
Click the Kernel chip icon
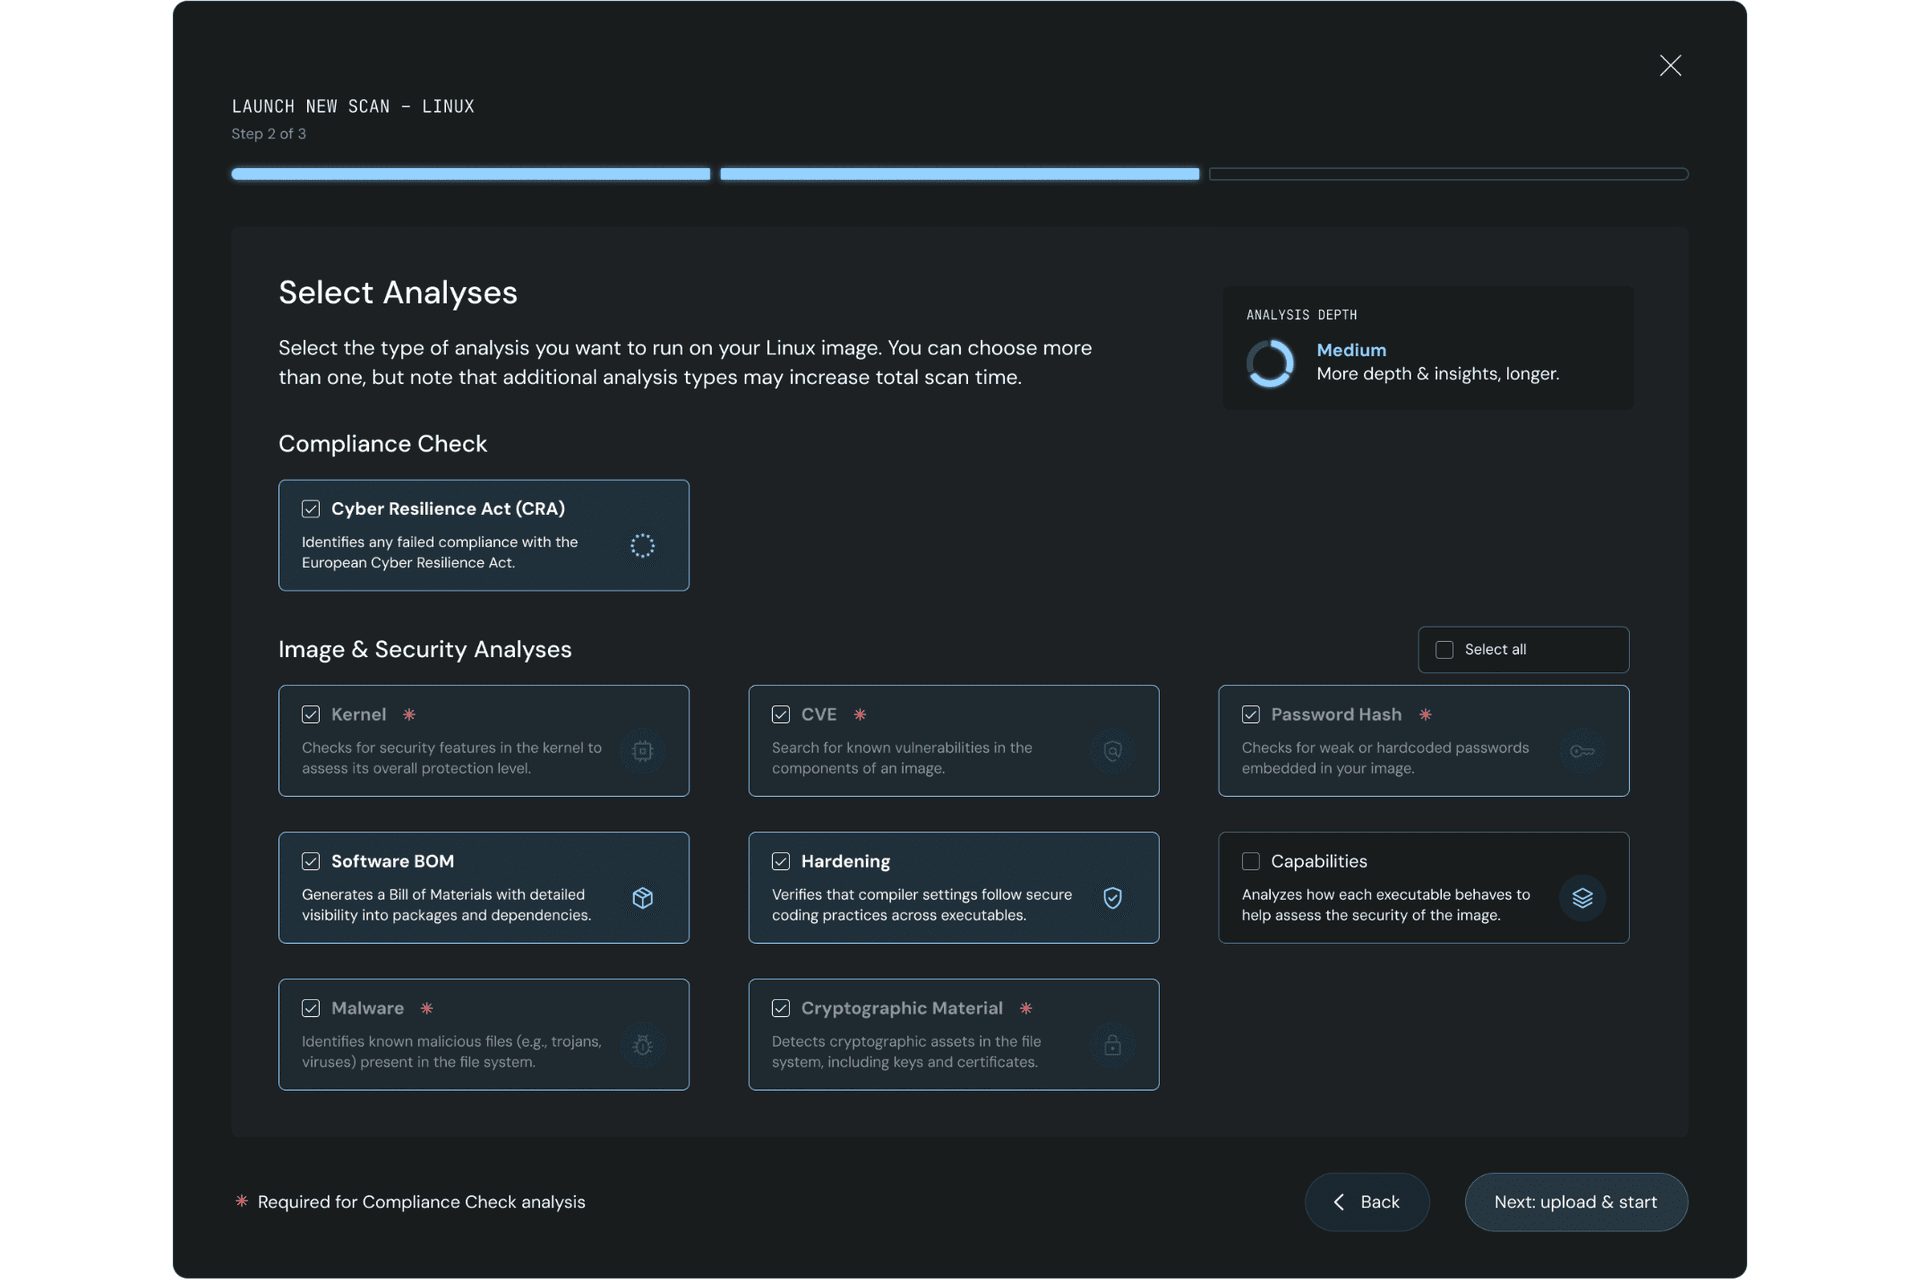coord(642,751)
